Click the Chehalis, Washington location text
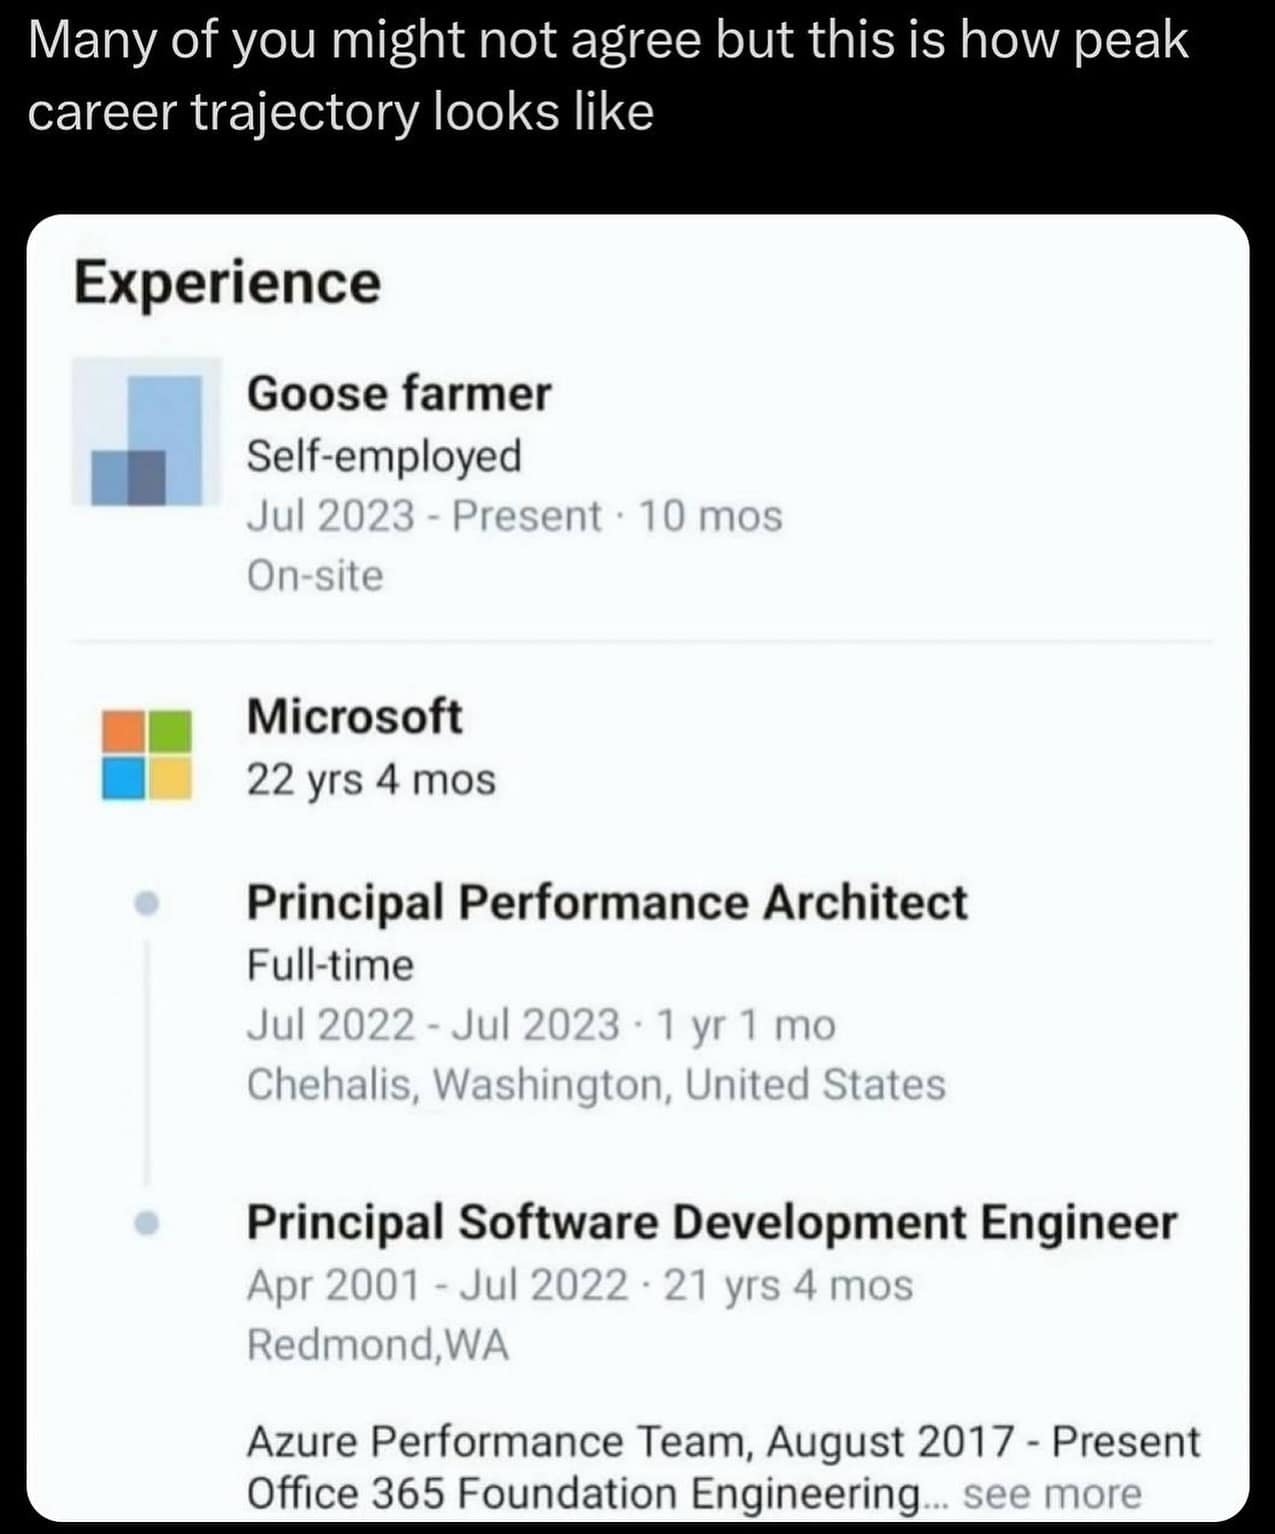The height and width of the screenshot is (1534, 1275). (595, 1085)
